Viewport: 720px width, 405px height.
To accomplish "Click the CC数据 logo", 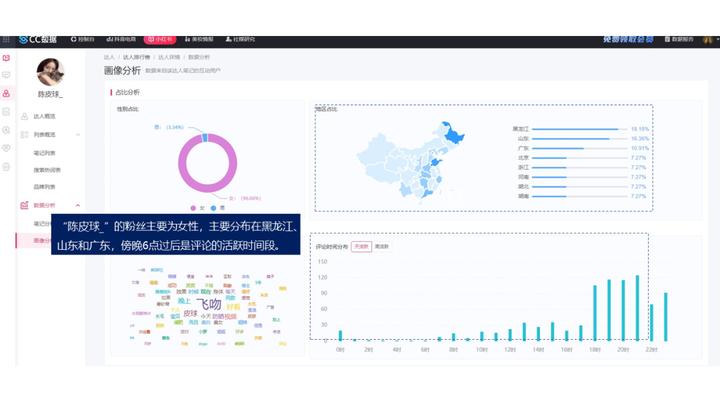I will pos(38,39).
